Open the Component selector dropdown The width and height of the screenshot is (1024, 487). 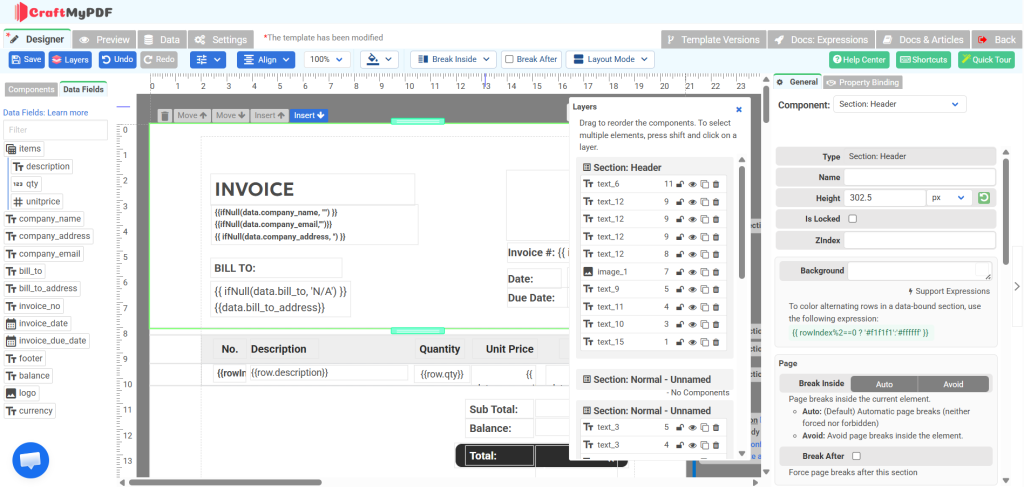[x=900, y=104]
